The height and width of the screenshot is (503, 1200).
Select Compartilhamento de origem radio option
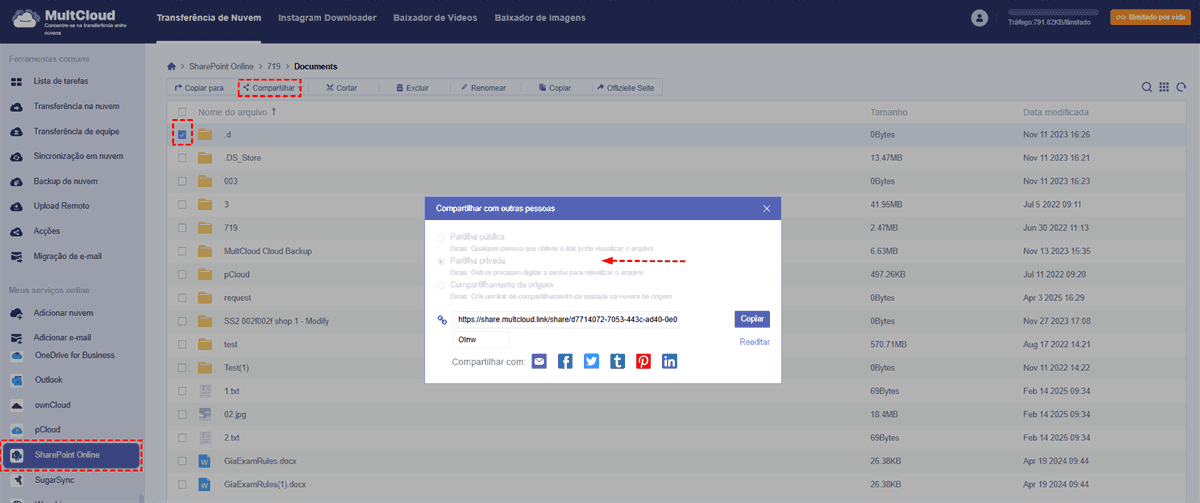coord(440,285)
